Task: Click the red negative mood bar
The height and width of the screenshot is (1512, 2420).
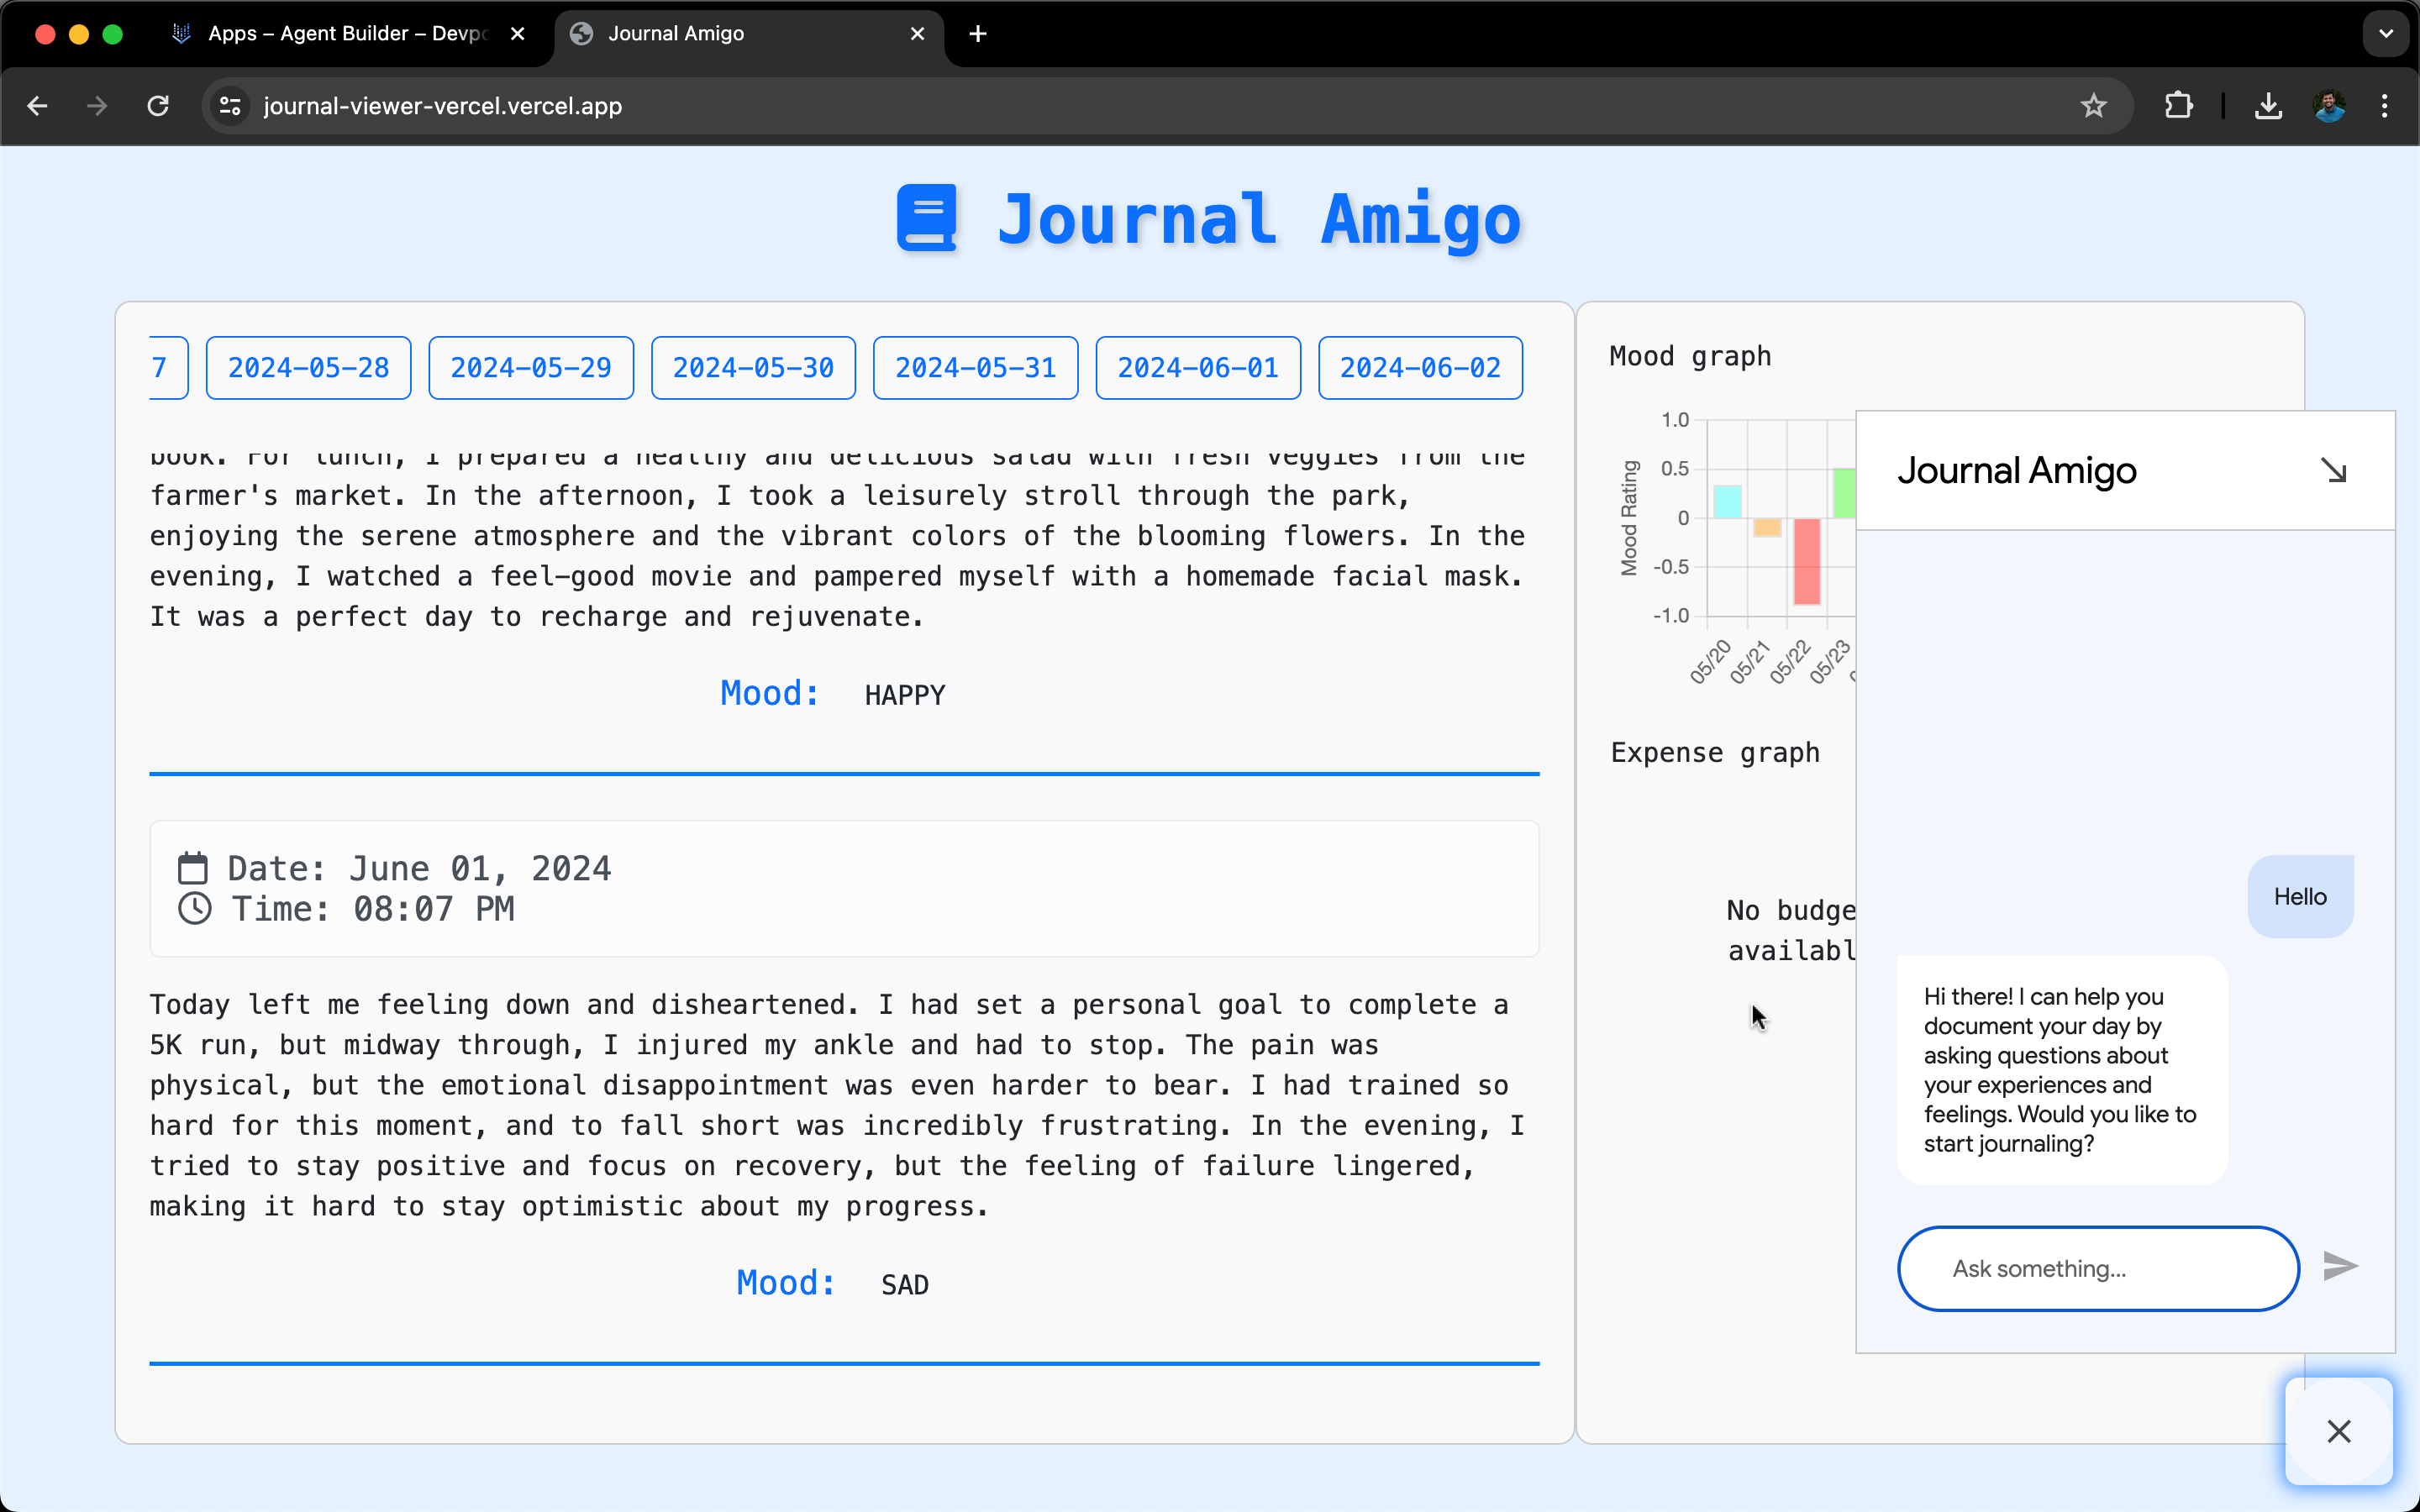Action: (x=1806, y=561)
